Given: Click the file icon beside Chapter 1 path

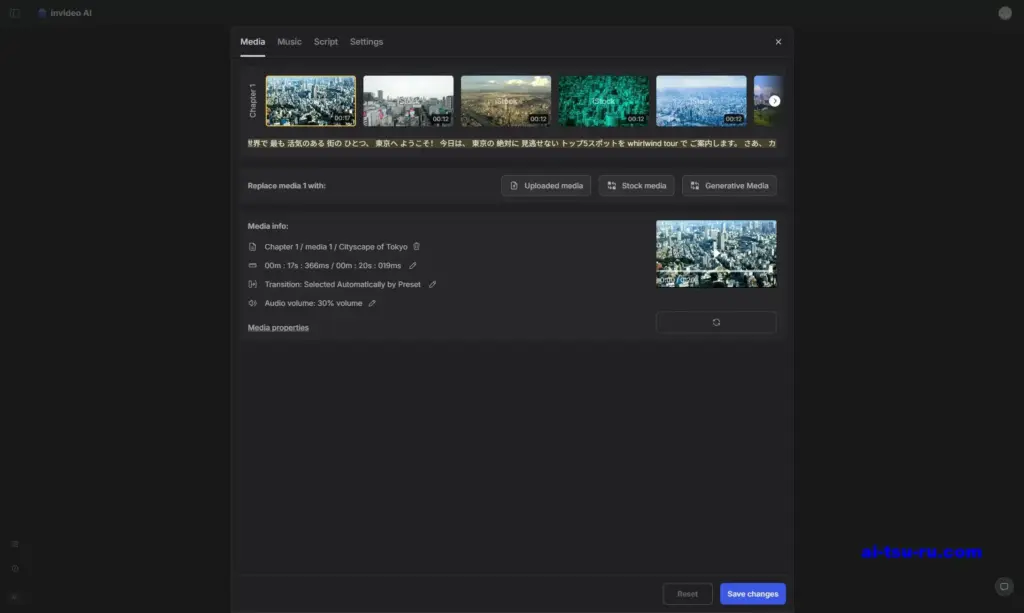Looking at the screenshot, I should (x=253, y=247).
